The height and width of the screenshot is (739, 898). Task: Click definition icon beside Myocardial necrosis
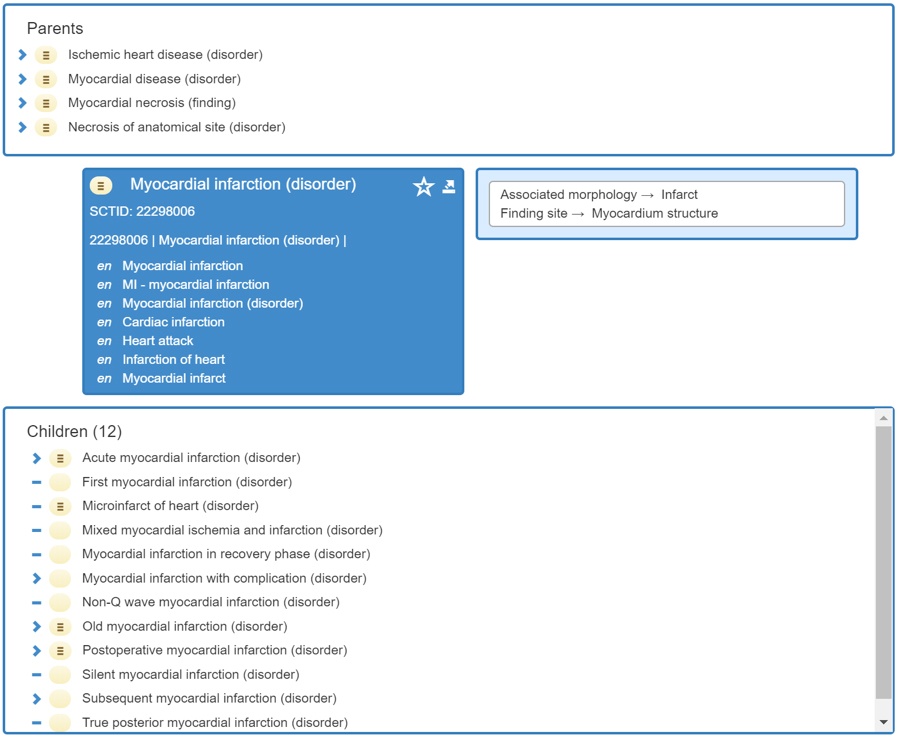(x=46, y=103)
